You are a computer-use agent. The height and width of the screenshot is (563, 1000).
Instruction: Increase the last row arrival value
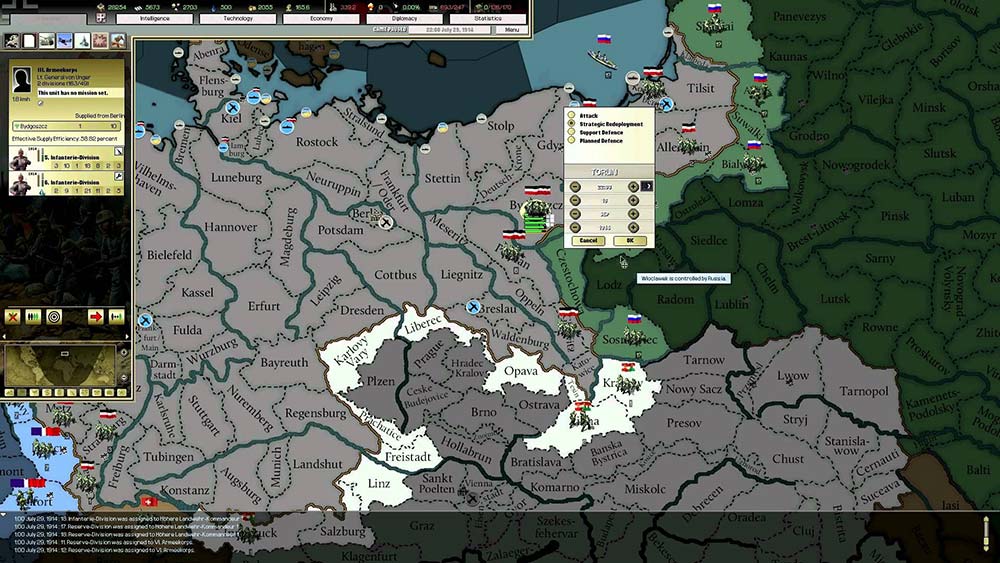click(633, 227)
